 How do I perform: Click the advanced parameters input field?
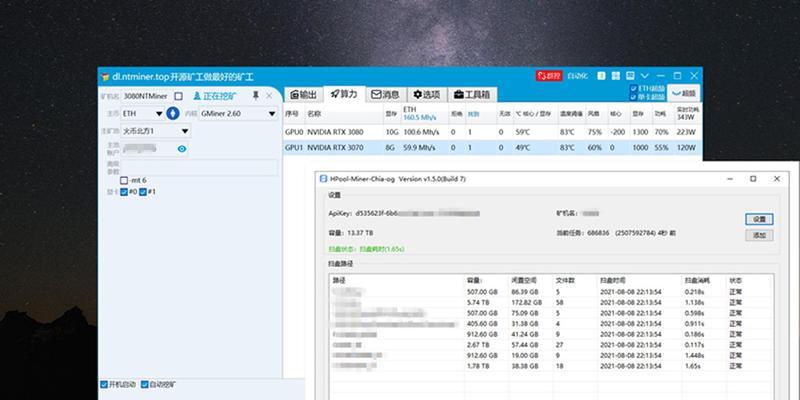click(x=199, y=167)
